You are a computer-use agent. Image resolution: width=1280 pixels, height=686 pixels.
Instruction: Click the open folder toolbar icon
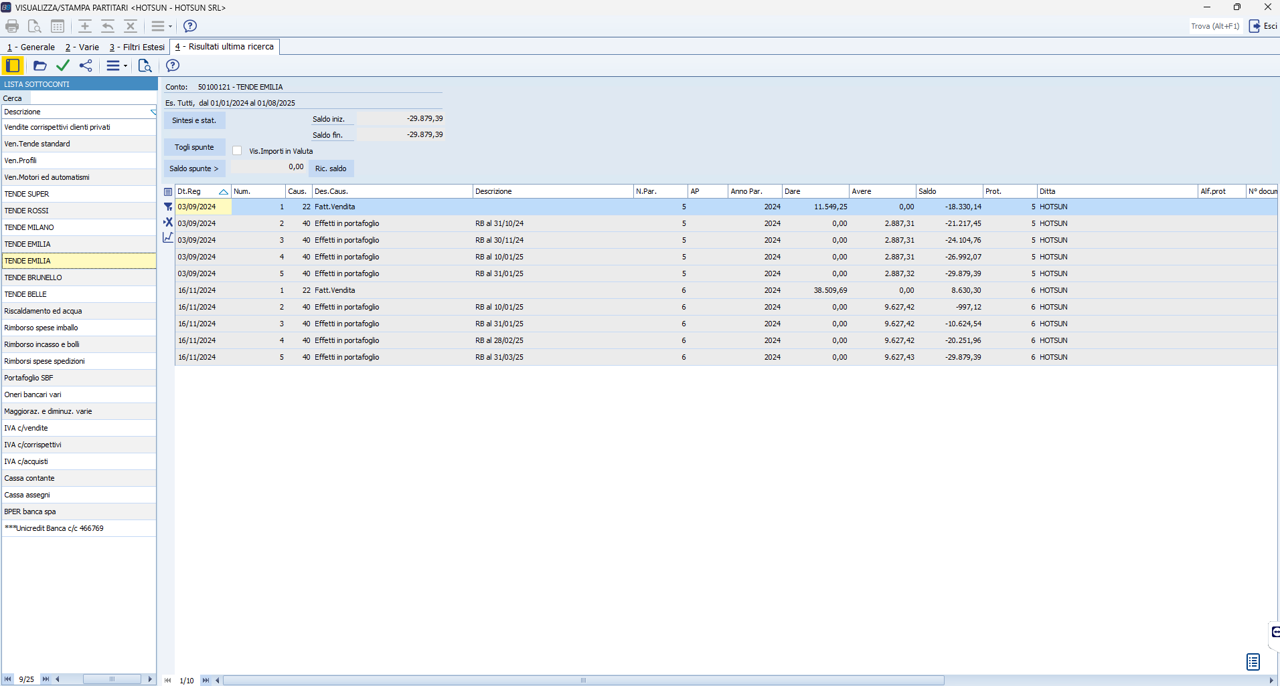[40, 66]
